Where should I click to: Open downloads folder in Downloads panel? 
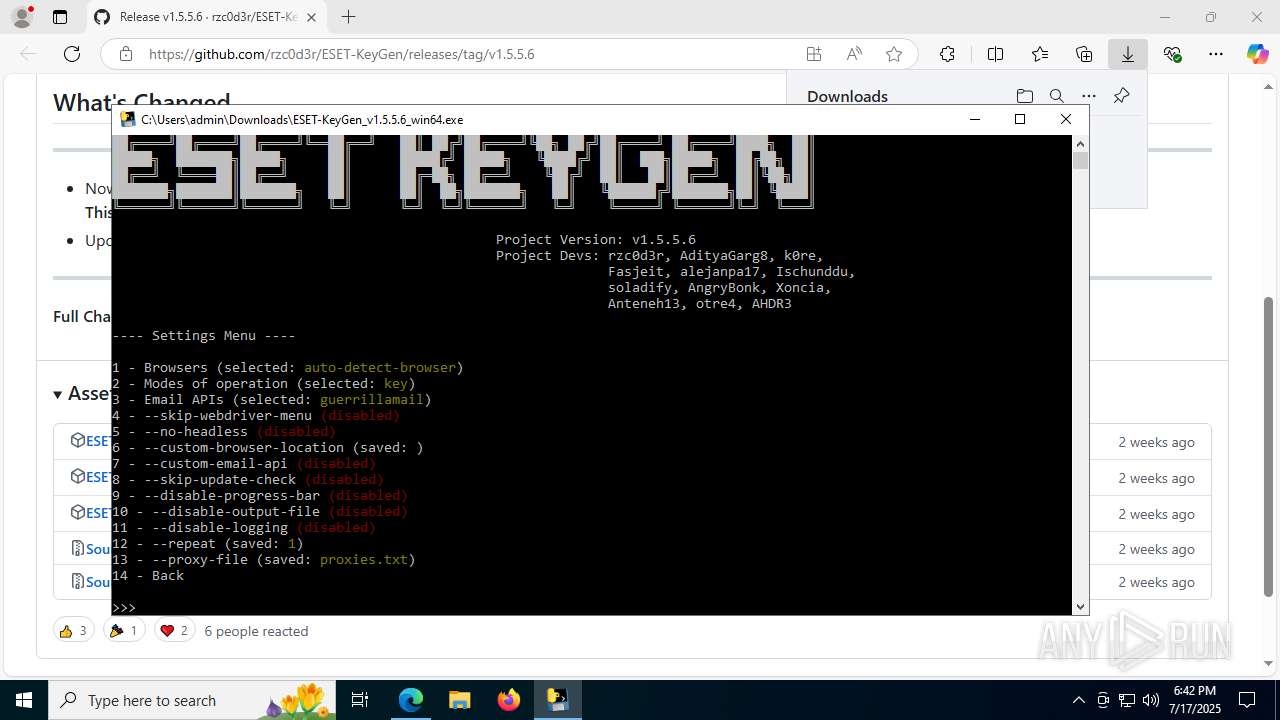point(1024,96)
